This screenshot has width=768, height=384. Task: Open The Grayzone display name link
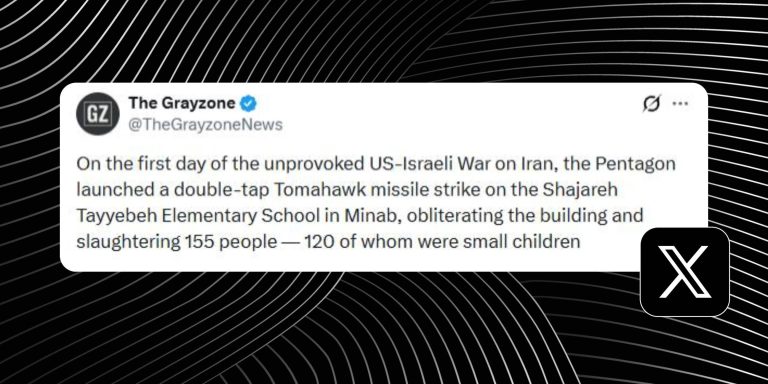click(183, 103)
